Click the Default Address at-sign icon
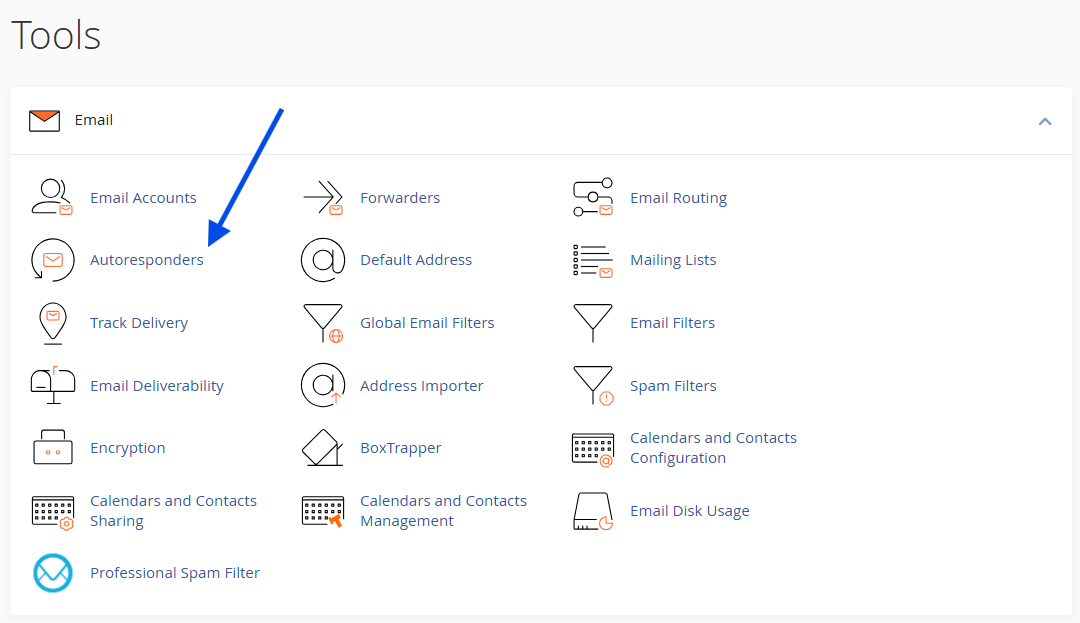Screen dimensions: 1080x623 tap(322, 260)
